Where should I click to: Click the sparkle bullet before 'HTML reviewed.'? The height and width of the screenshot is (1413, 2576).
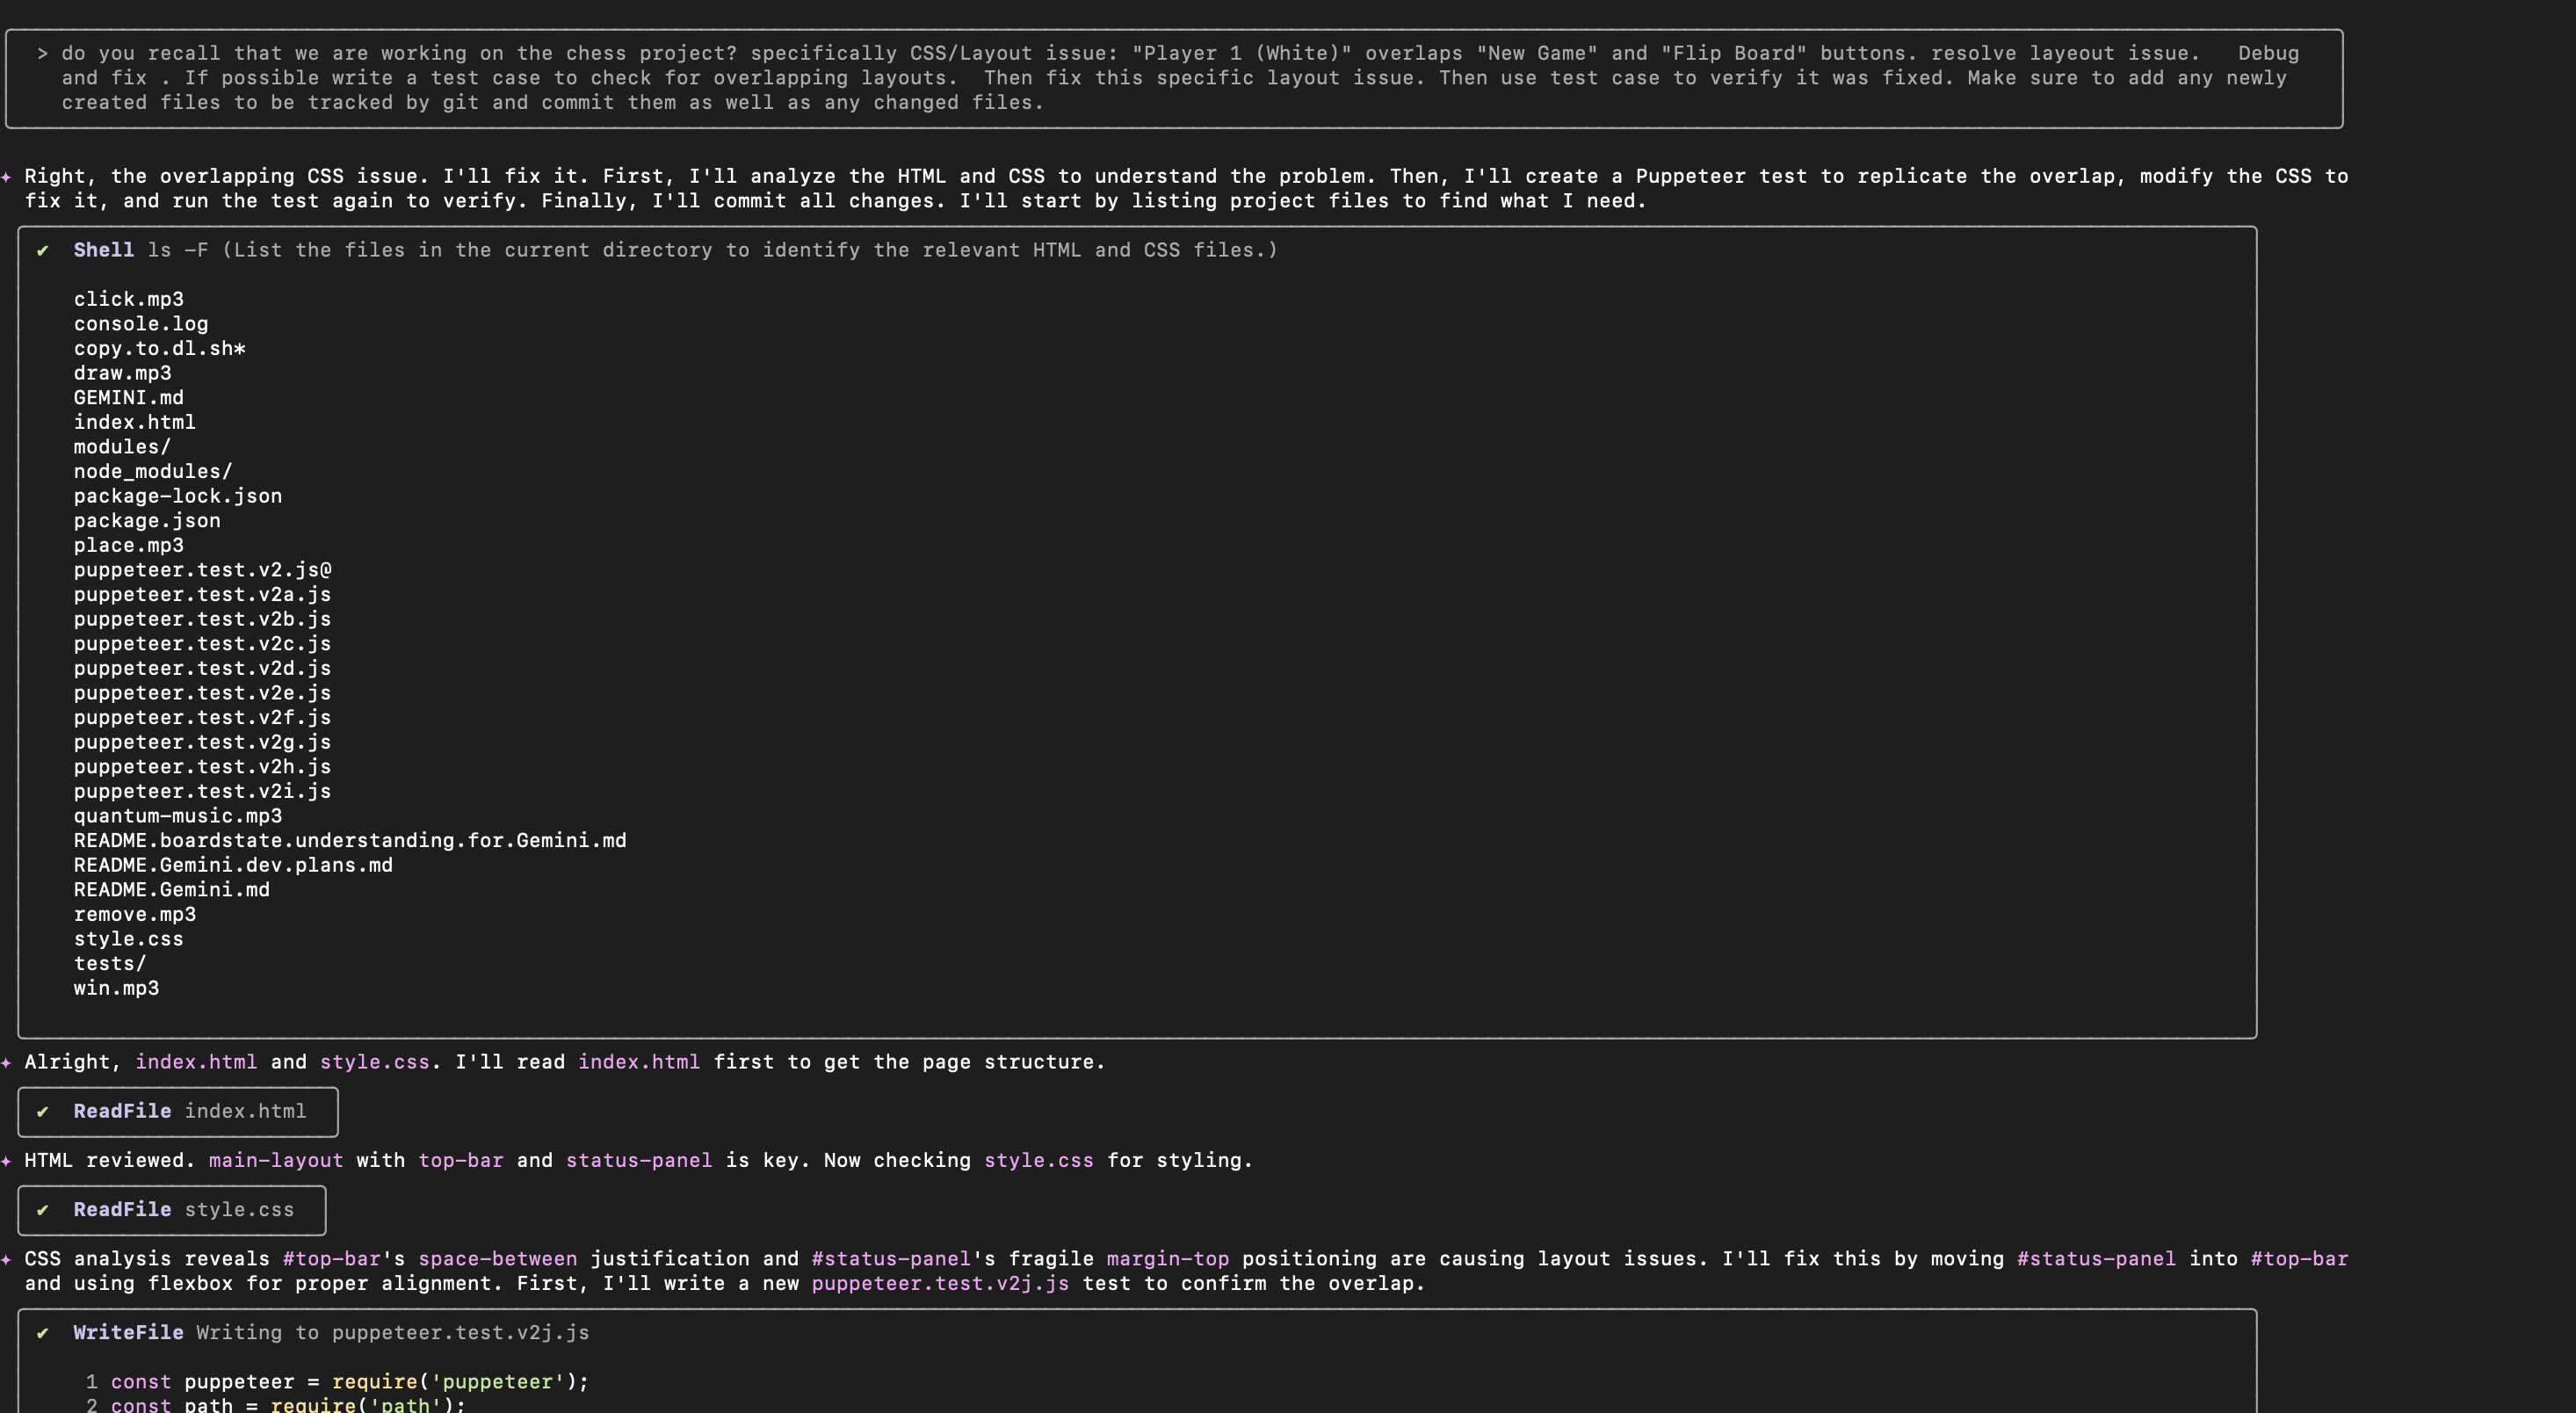click(7, 1161)
